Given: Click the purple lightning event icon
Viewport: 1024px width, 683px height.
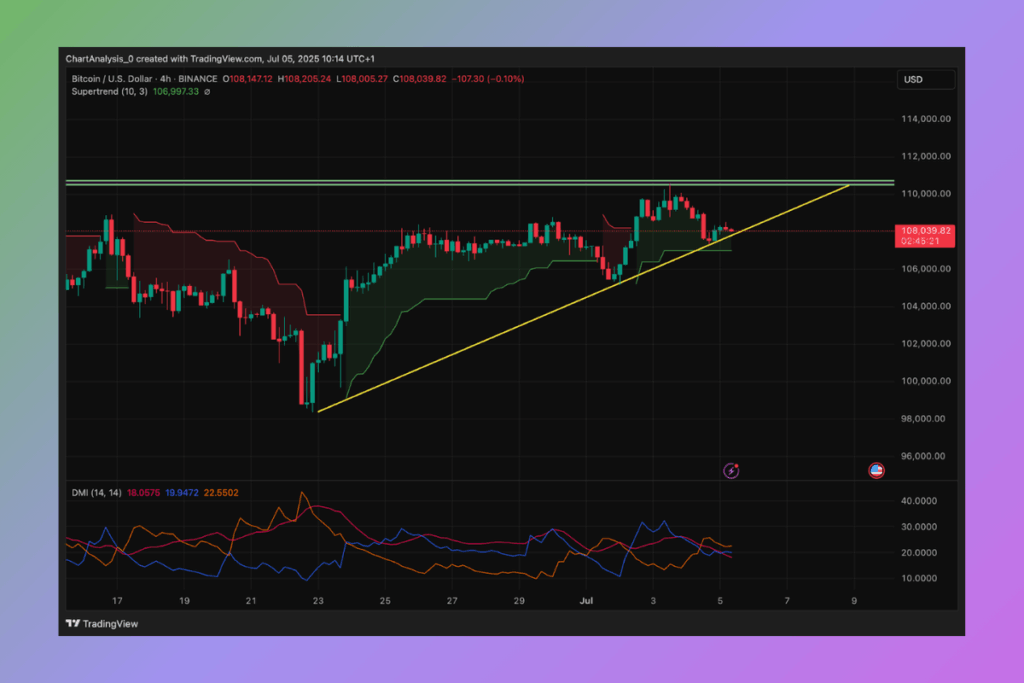Looking at the screenshot, I should [x=731, y=470].
